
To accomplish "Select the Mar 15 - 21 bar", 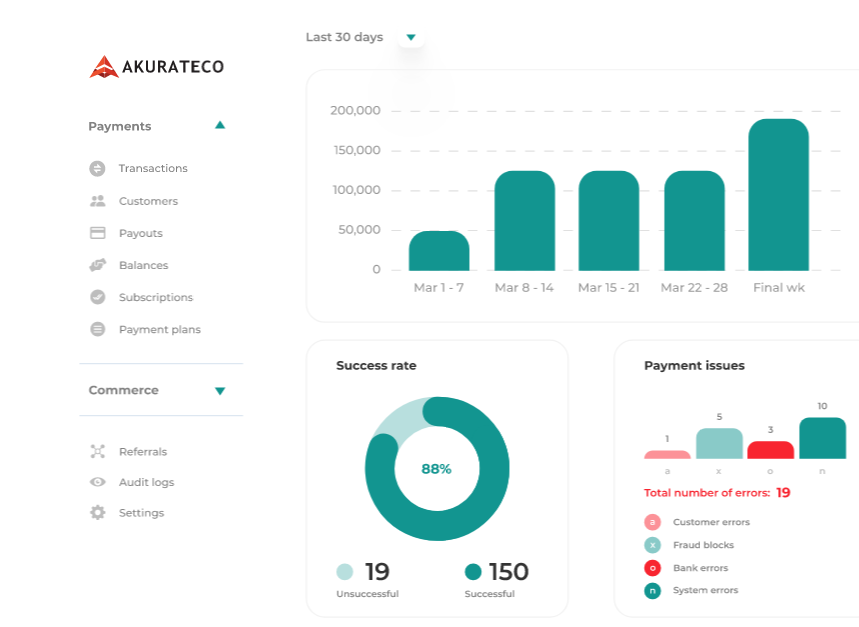I will [x=609, y=221].
